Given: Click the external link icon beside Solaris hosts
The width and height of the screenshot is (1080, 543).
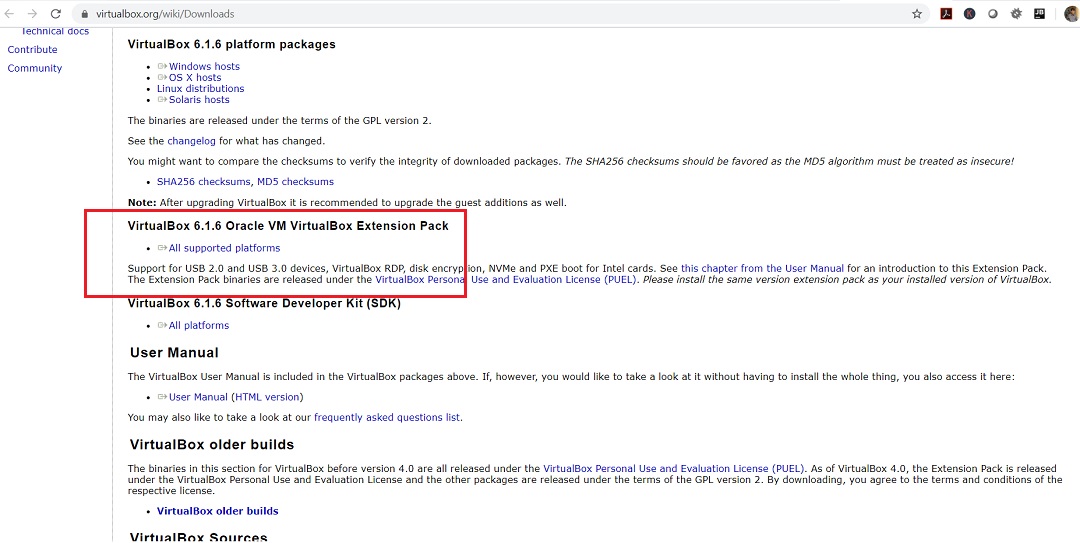Looking at the screenshot, I should tap(163, 99).
